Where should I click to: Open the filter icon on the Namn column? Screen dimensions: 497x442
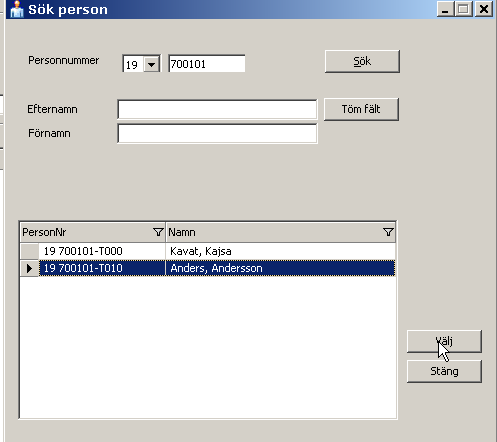coord(388,232)
